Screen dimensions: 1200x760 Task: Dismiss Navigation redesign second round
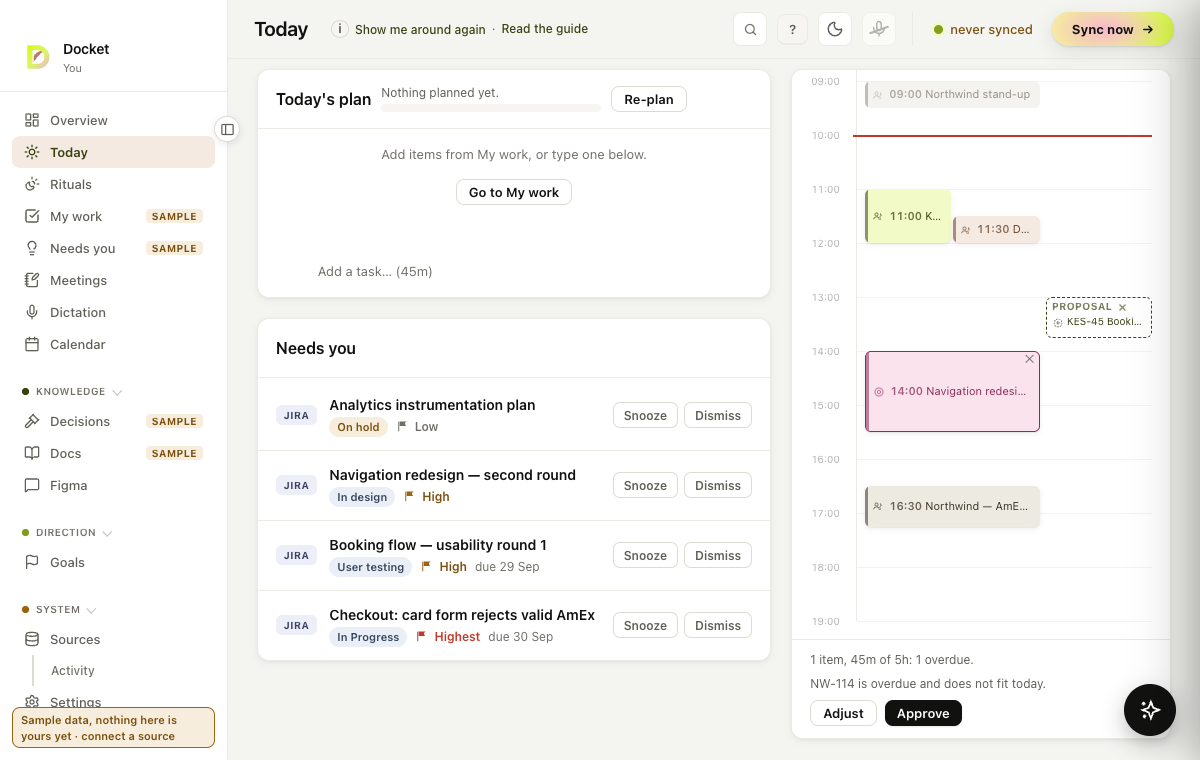click(718, 485)
